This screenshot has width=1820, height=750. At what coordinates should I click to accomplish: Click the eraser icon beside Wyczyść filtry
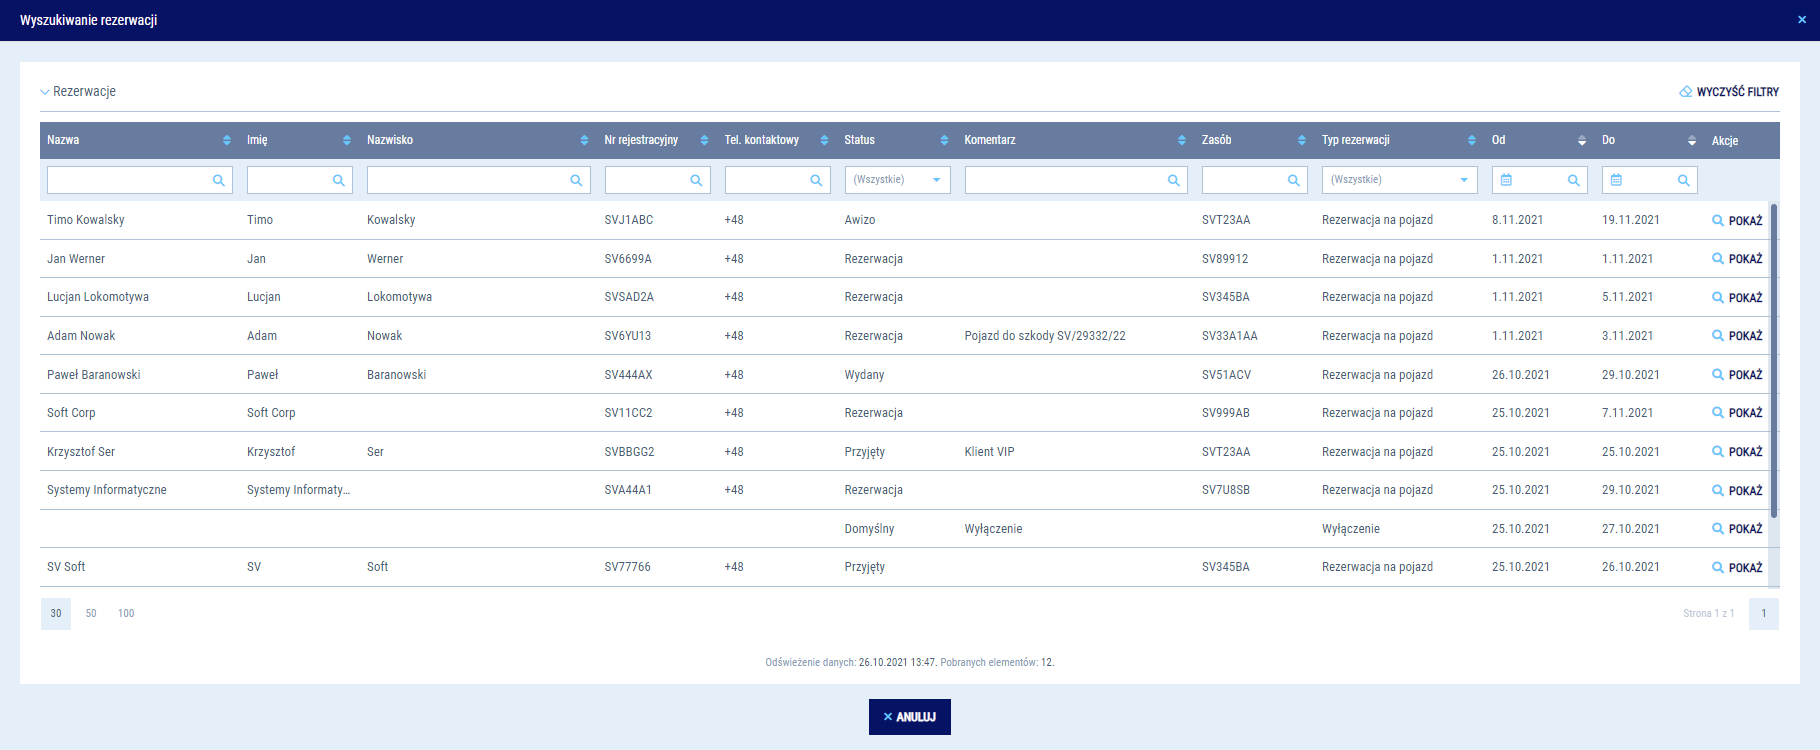(1685, 92)
